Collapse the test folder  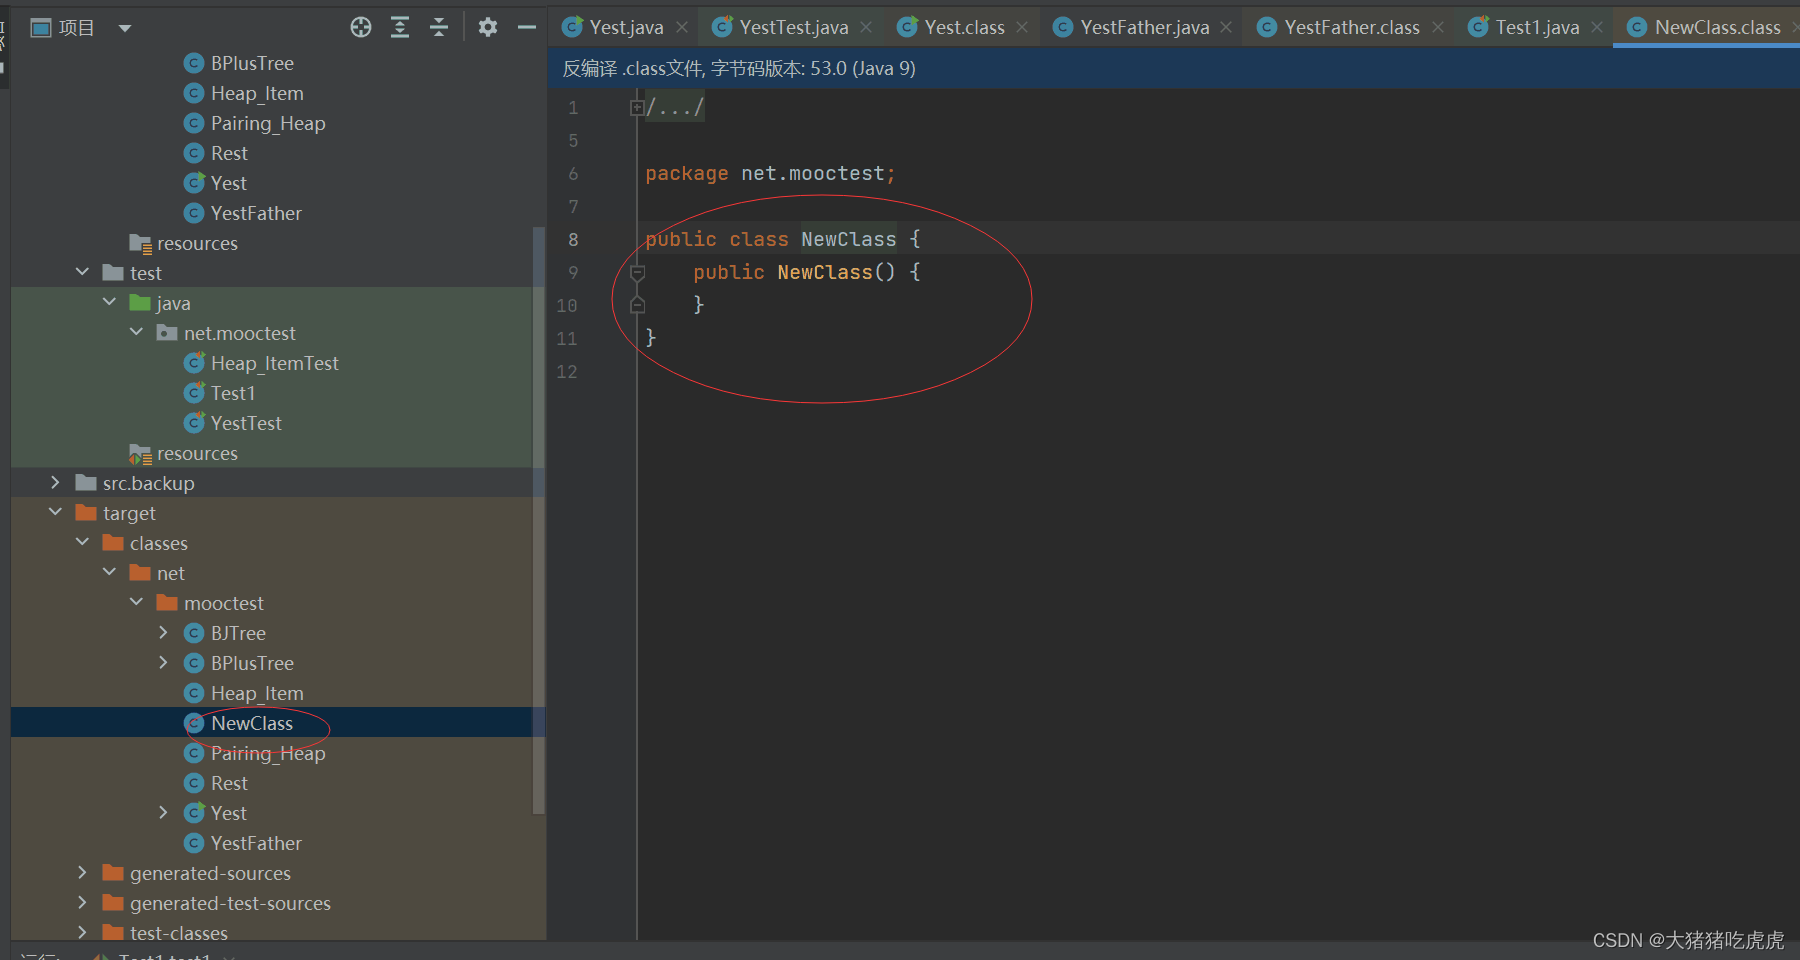coord(82,272)
